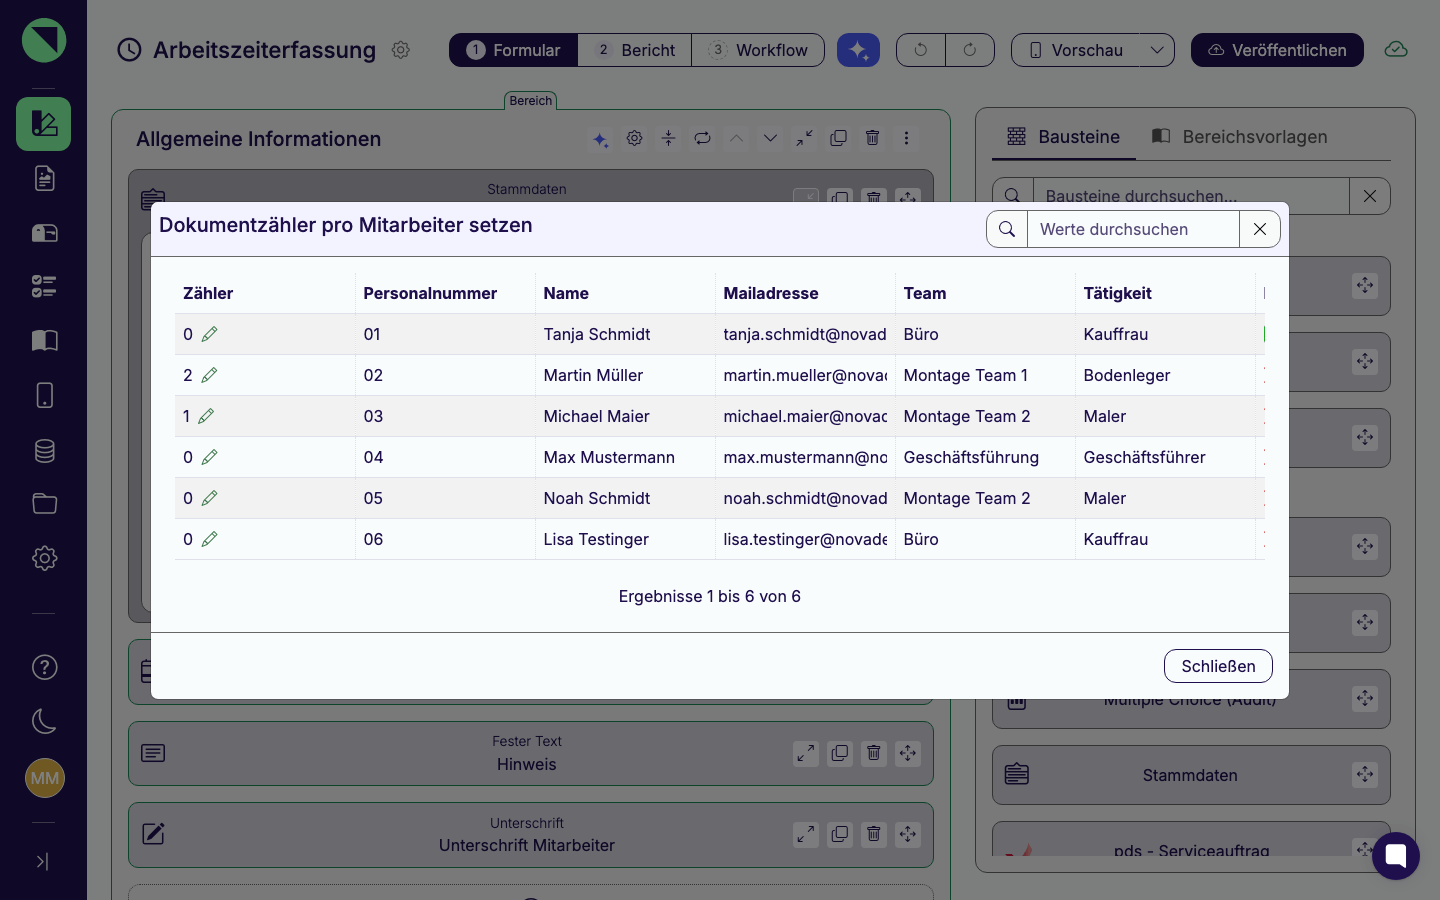Open the documents sidebar icon
Image resolution: width=1440 pixels, height=900 pixels.
44,178
